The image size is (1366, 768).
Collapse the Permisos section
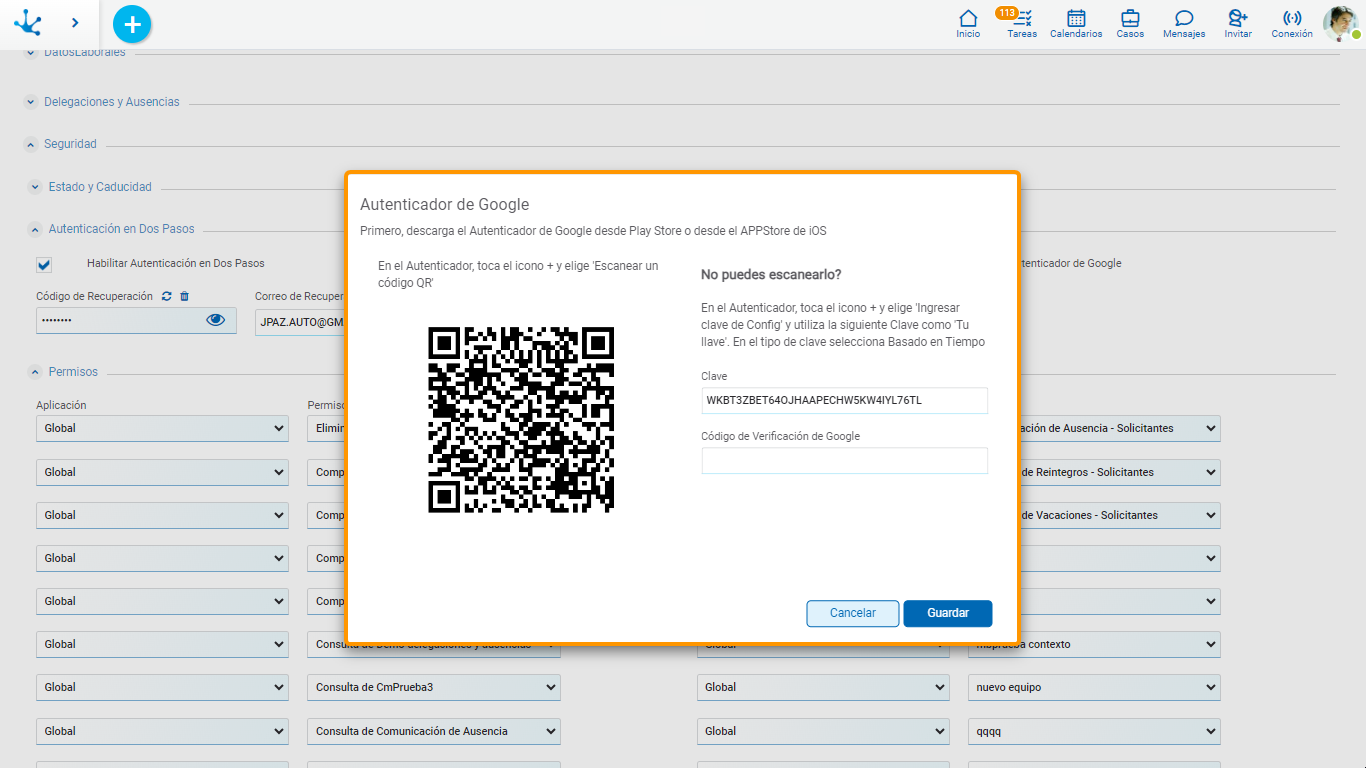[36, 372]
